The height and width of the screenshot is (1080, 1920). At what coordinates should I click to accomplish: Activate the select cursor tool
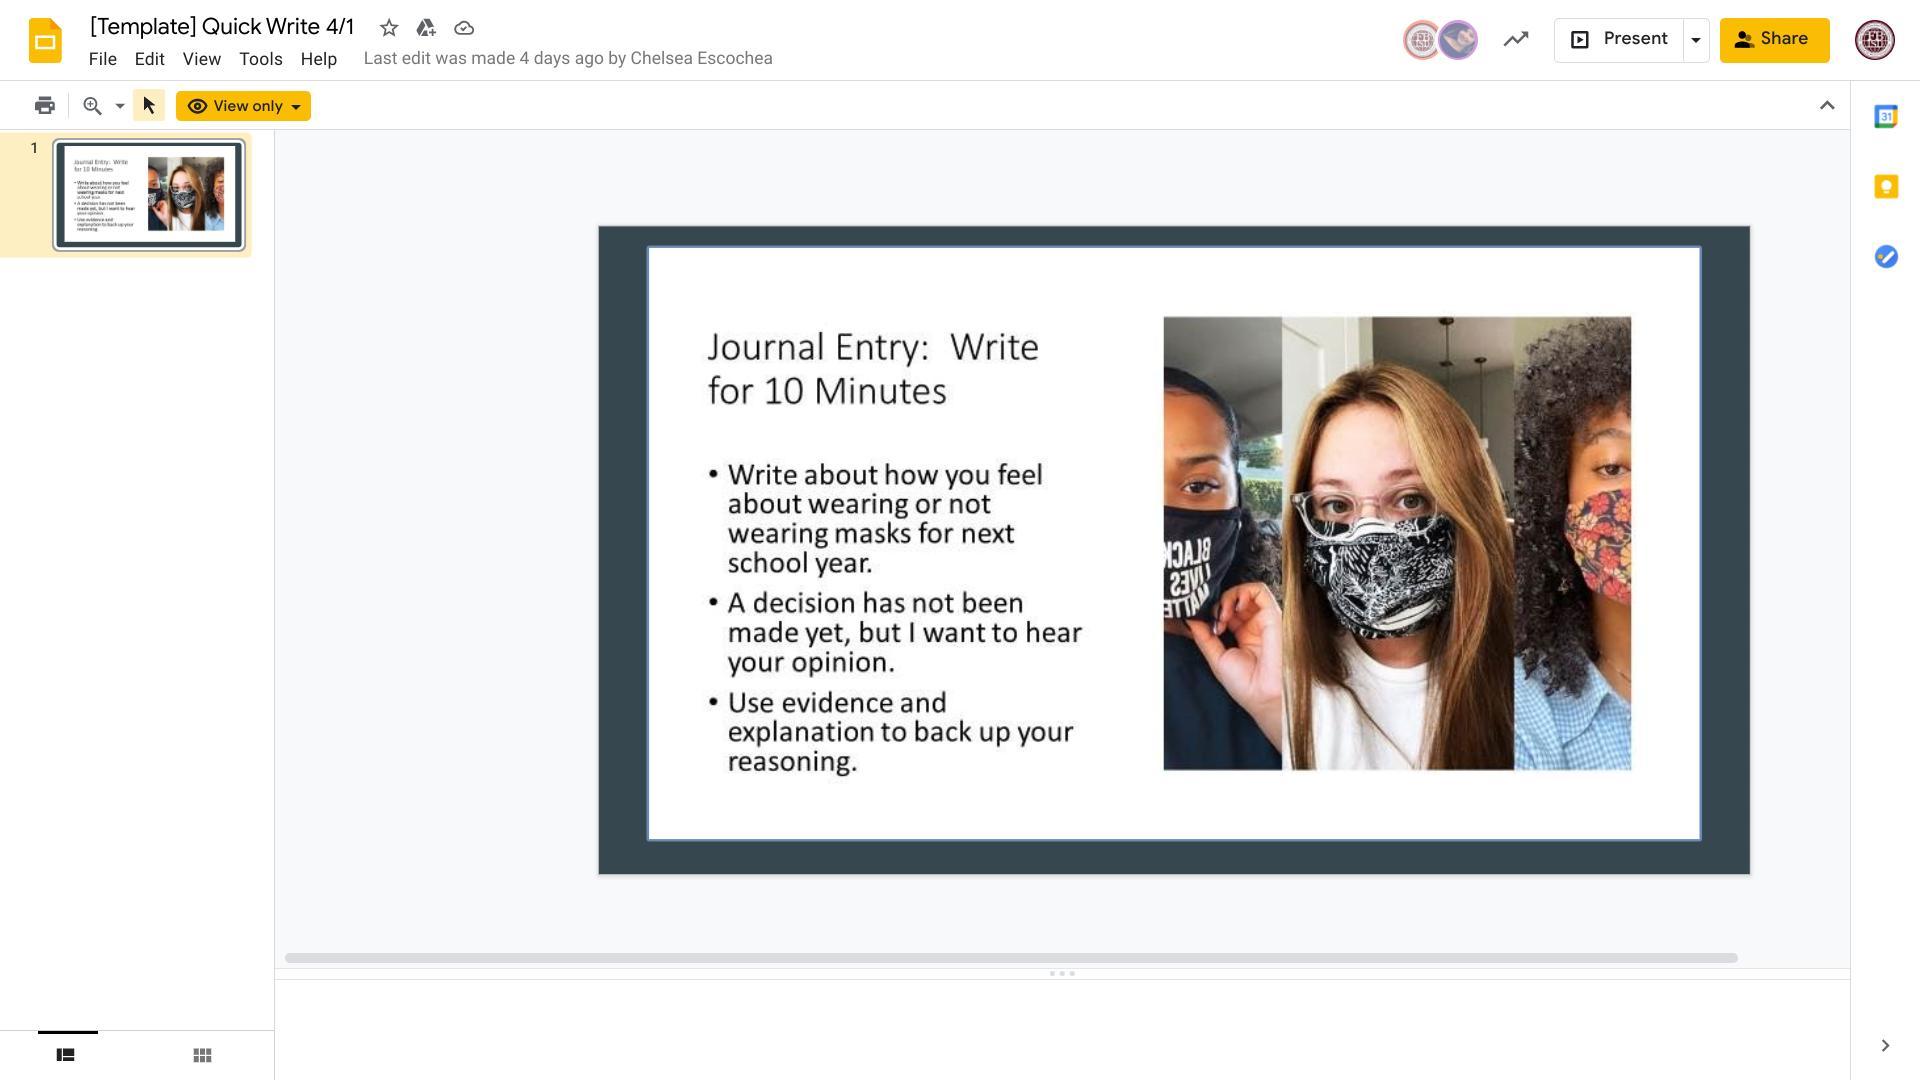click(x=149, y=106)
